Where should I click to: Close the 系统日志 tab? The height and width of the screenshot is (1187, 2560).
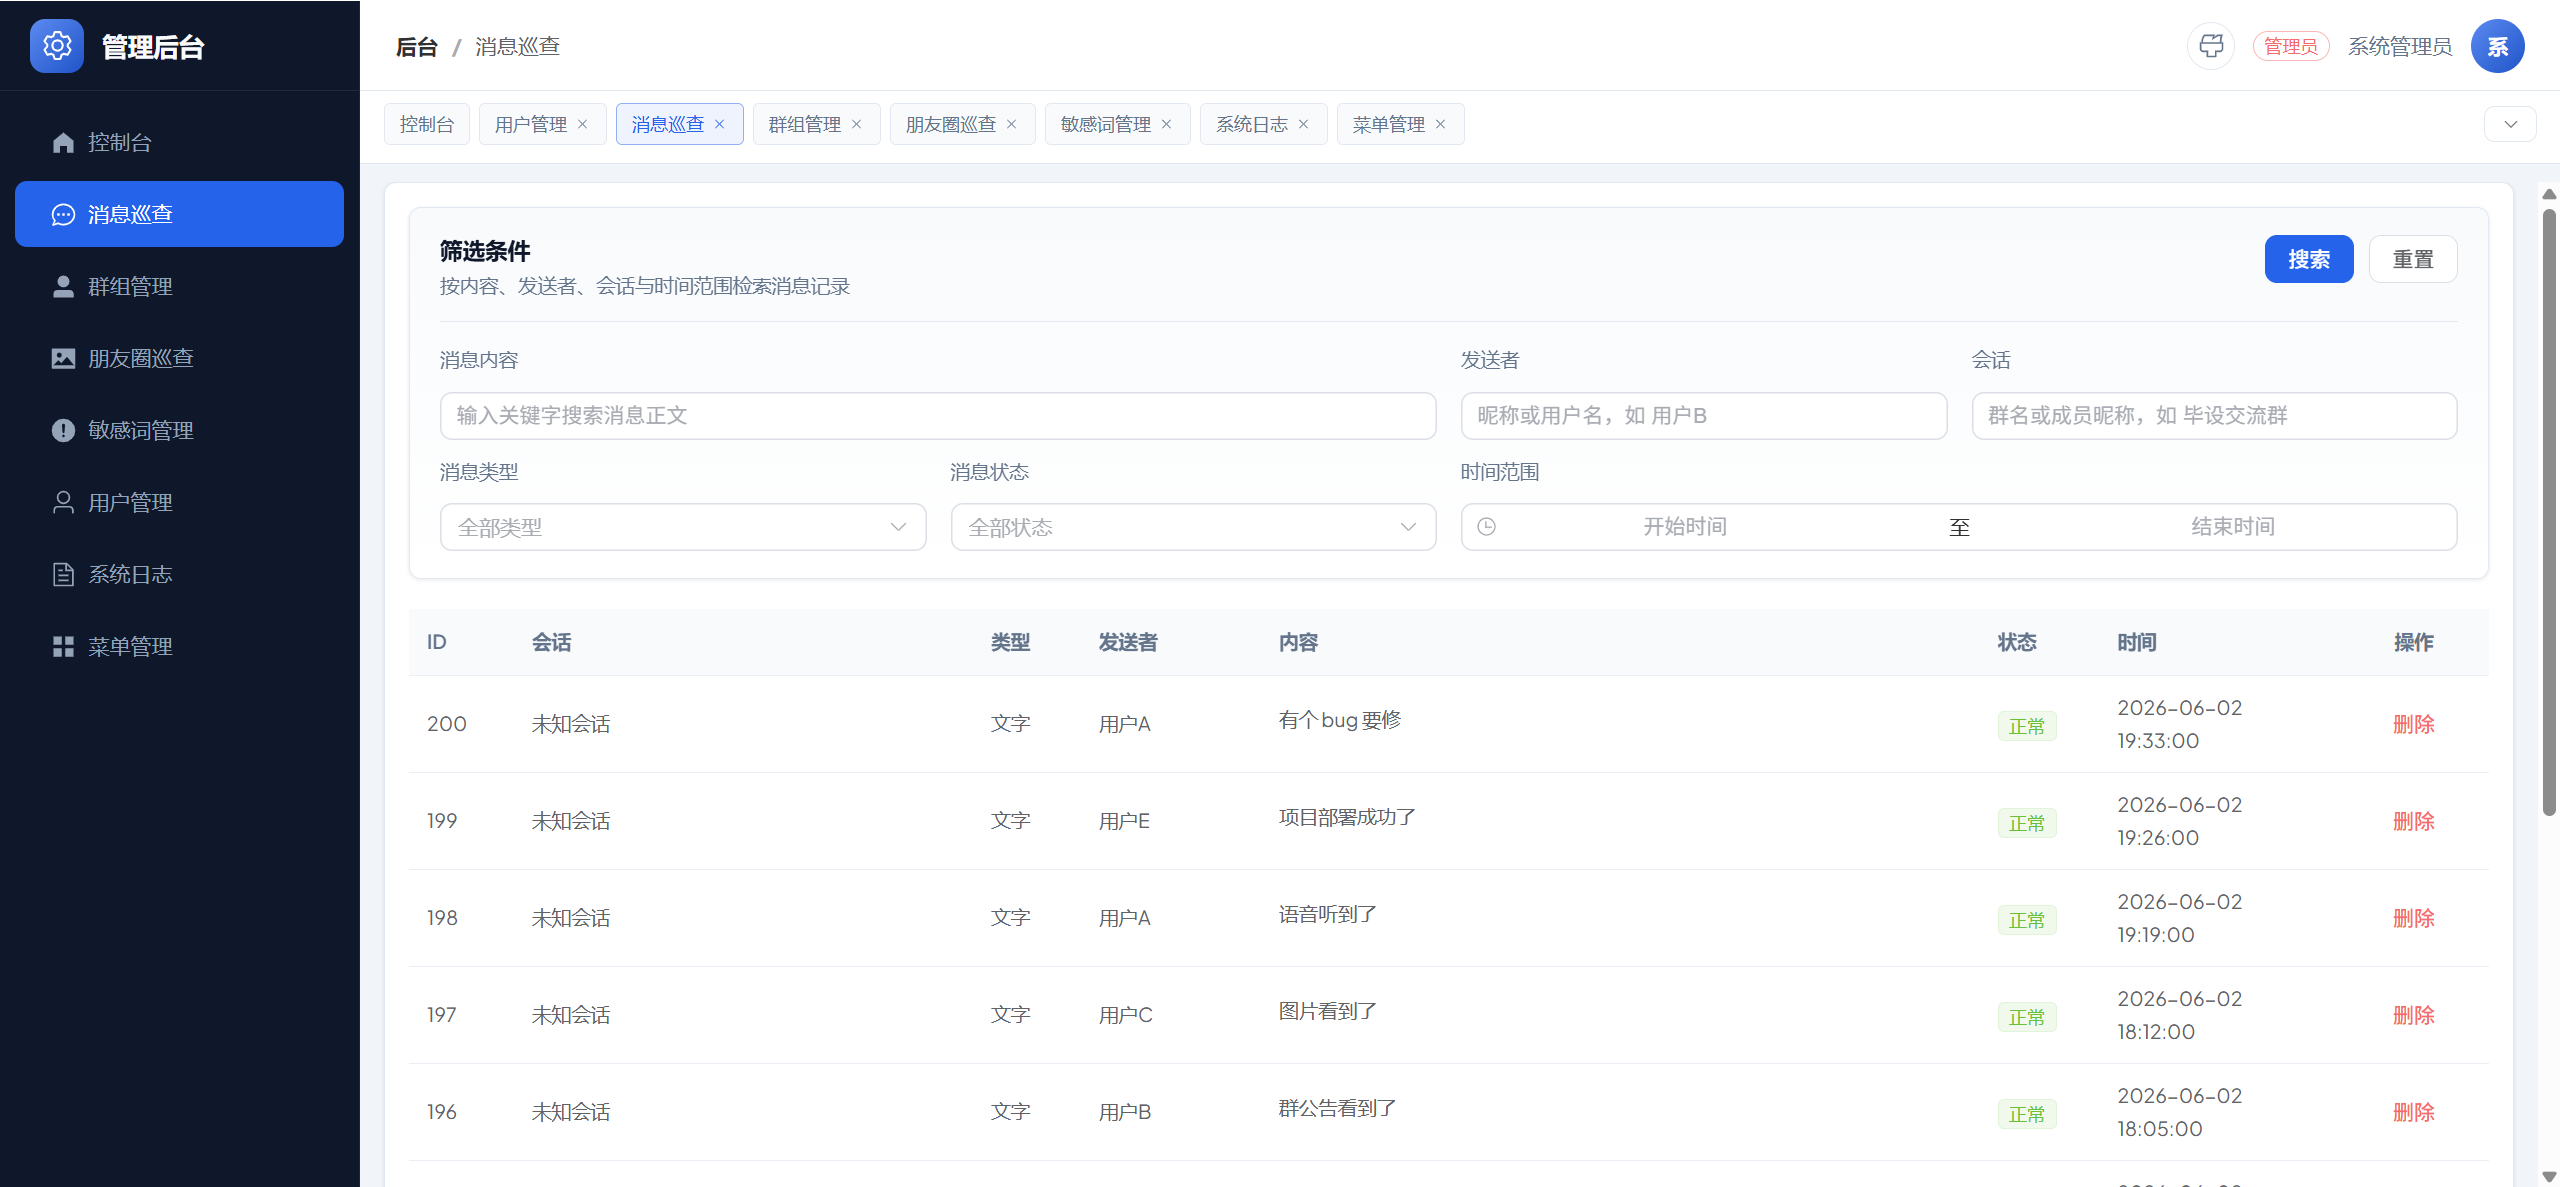tap(1303, 124)
